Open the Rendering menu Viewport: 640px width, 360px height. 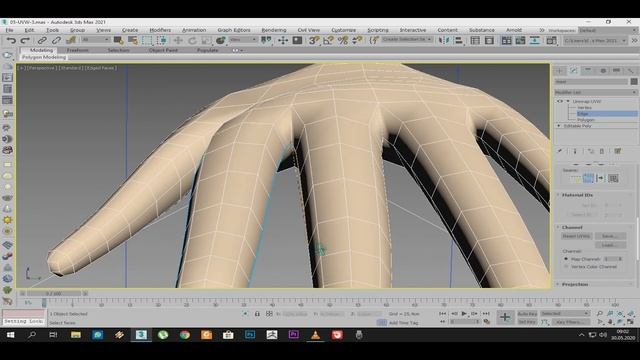273,30
